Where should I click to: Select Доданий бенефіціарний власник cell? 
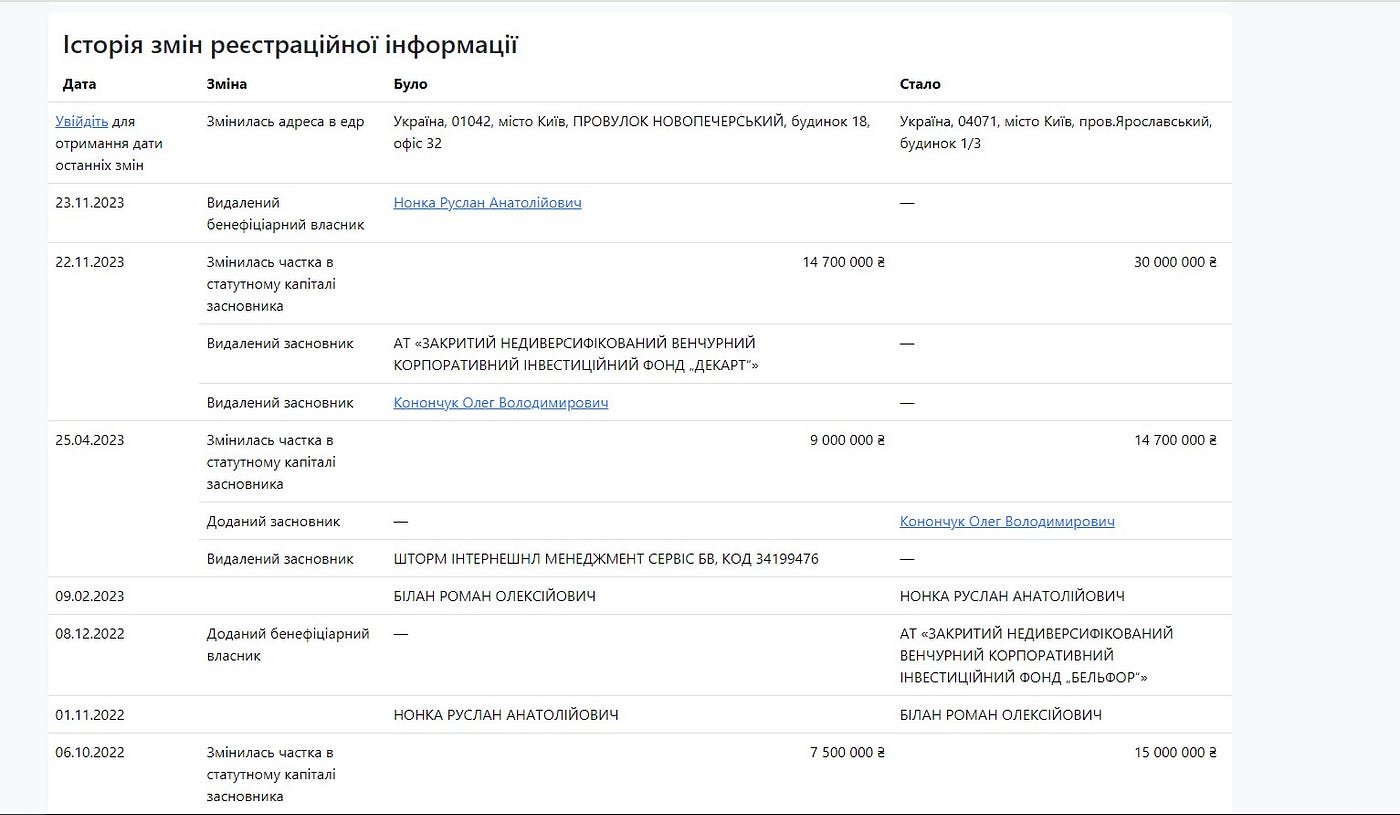tap(288, 644)
